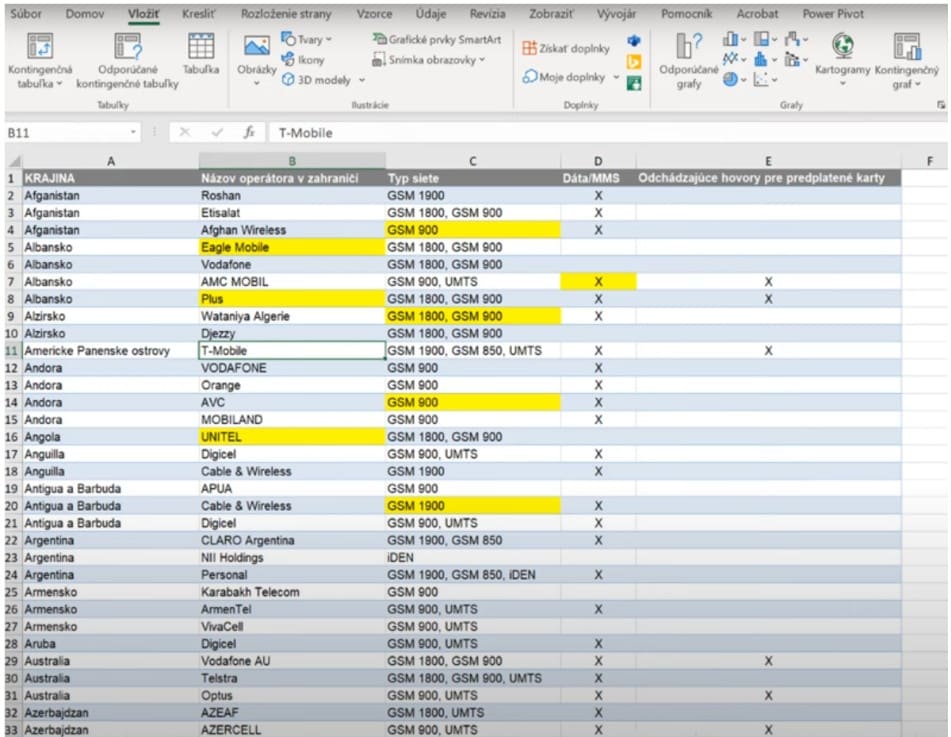Open the Moje doplnky menu
951x737 pixels.
pyautogui.click(x=571, y=77)
